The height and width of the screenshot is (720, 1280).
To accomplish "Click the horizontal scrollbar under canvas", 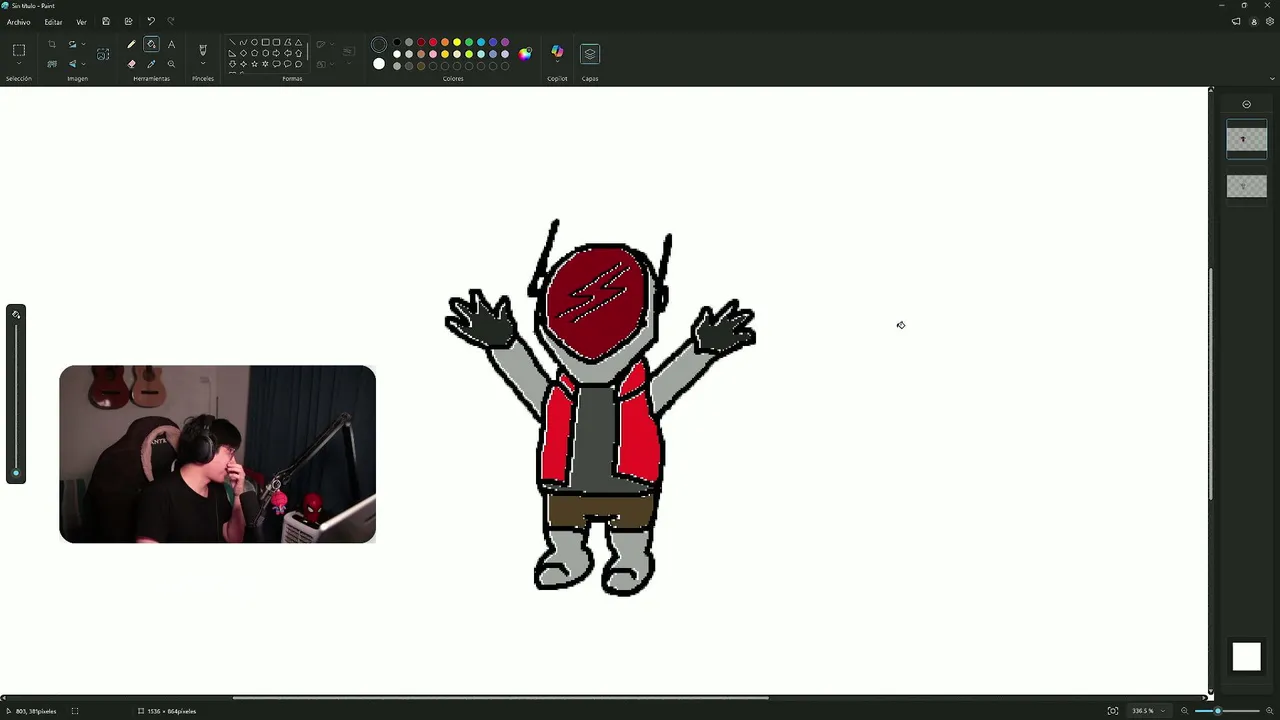I will click(x=500, y=698).
